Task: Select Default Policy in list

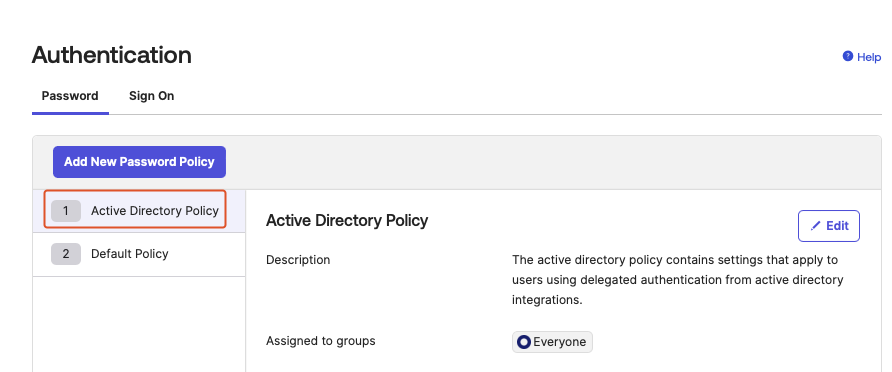Action: [x=139, y=254]
